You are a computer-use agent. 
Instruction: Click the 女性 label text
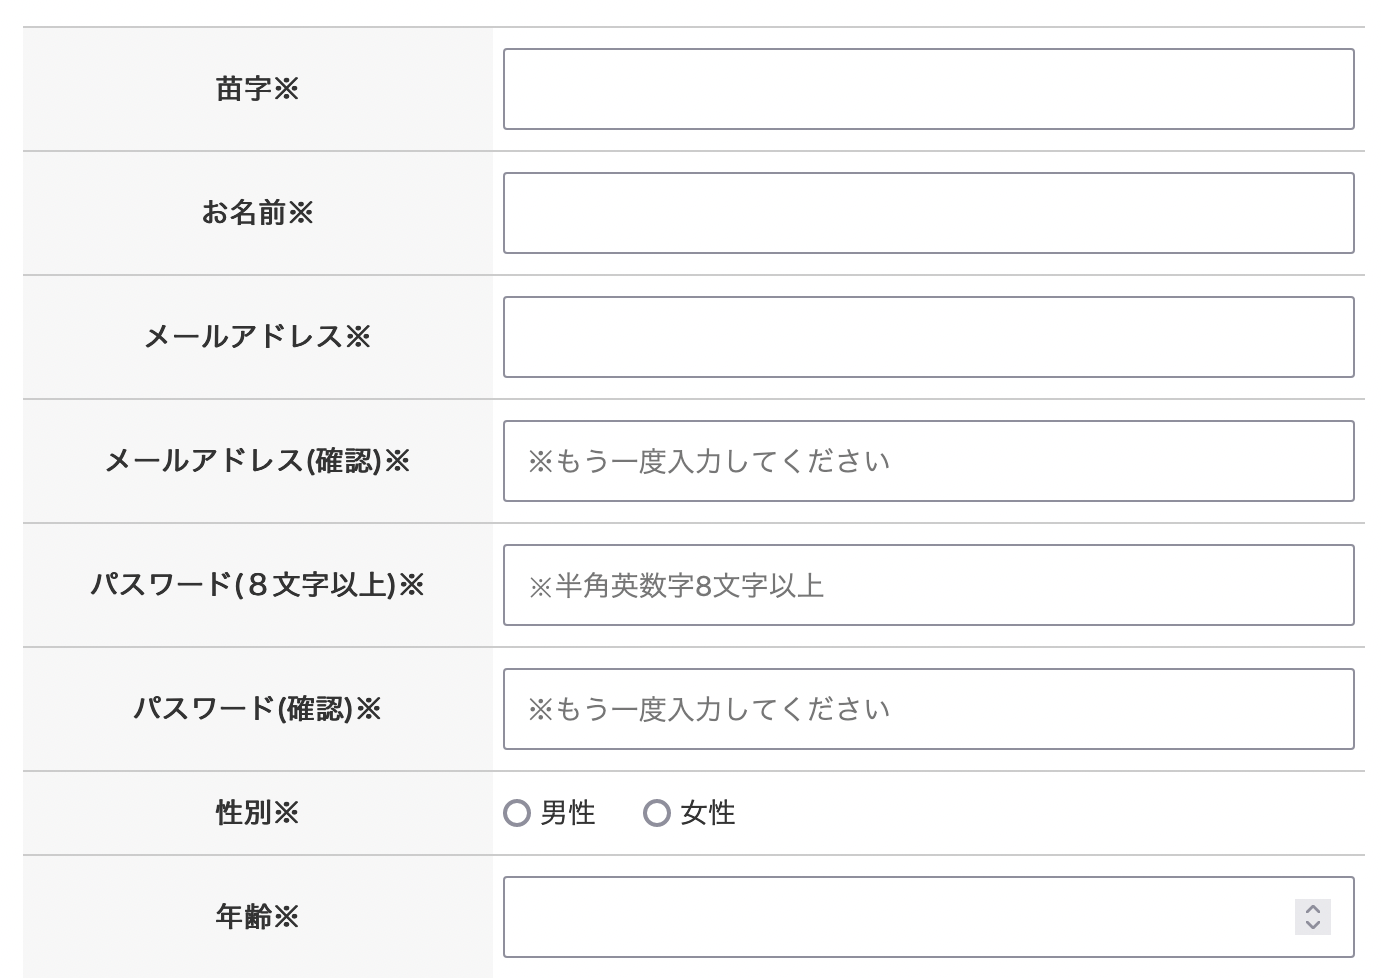pos(708,813)
